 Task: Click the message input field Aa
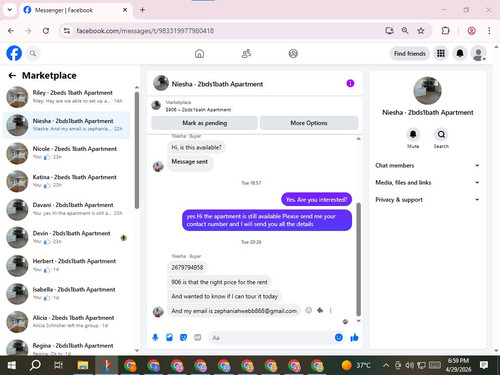click(x=271, y=338)
